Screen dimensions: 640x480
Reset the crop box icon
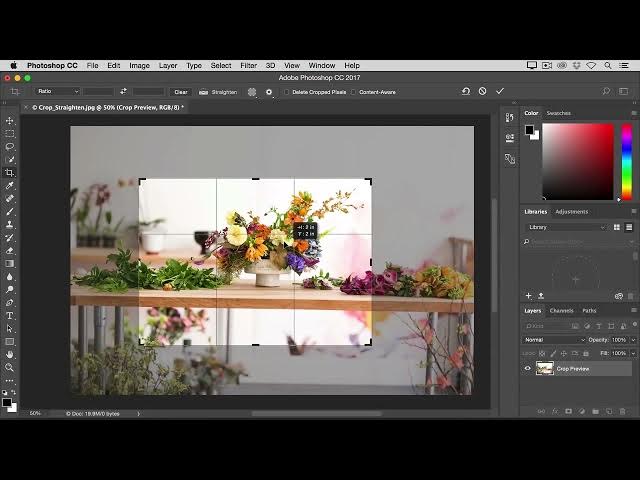point(466,91)
